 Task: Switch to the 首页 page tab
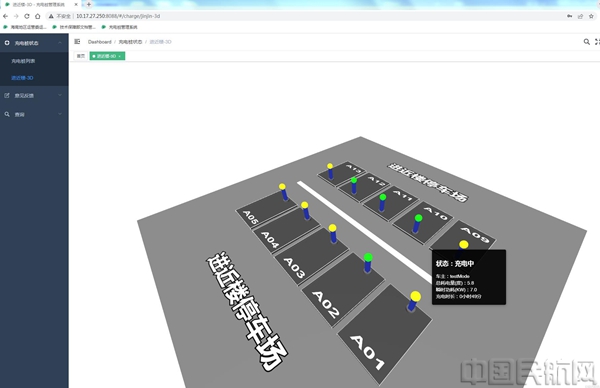81,56
